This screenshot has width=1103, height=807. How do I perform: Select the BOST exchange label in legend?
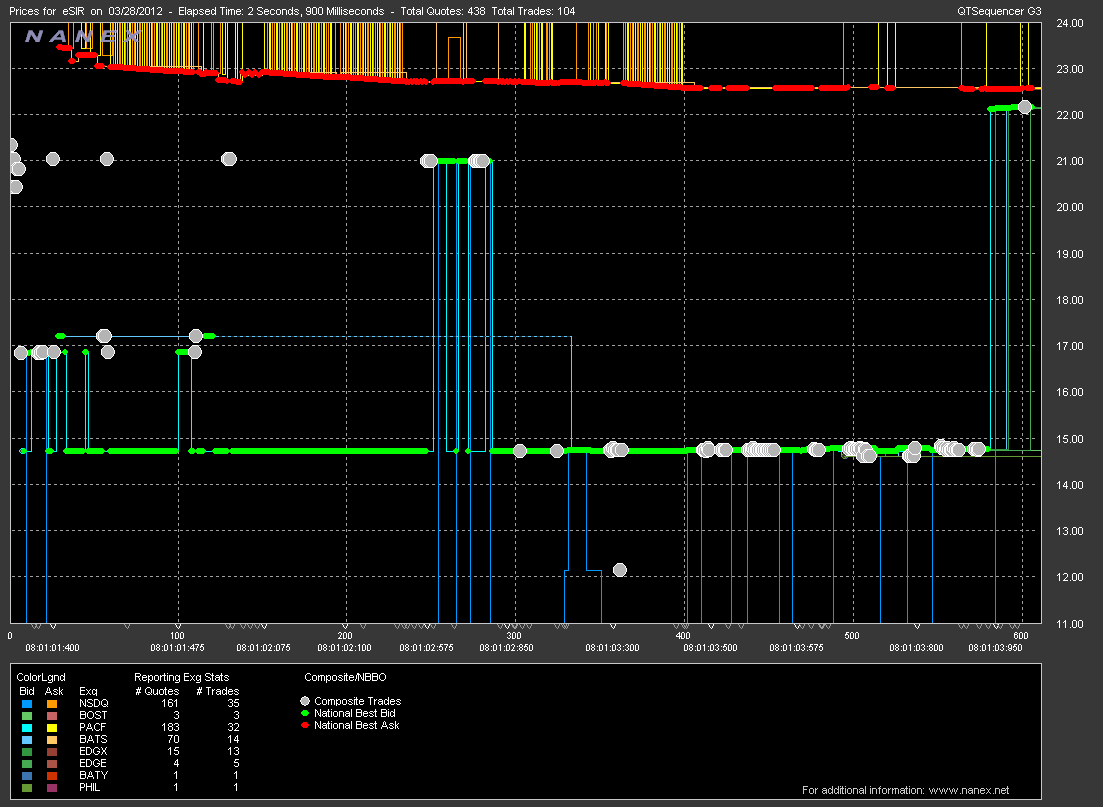tap(93, 716)
